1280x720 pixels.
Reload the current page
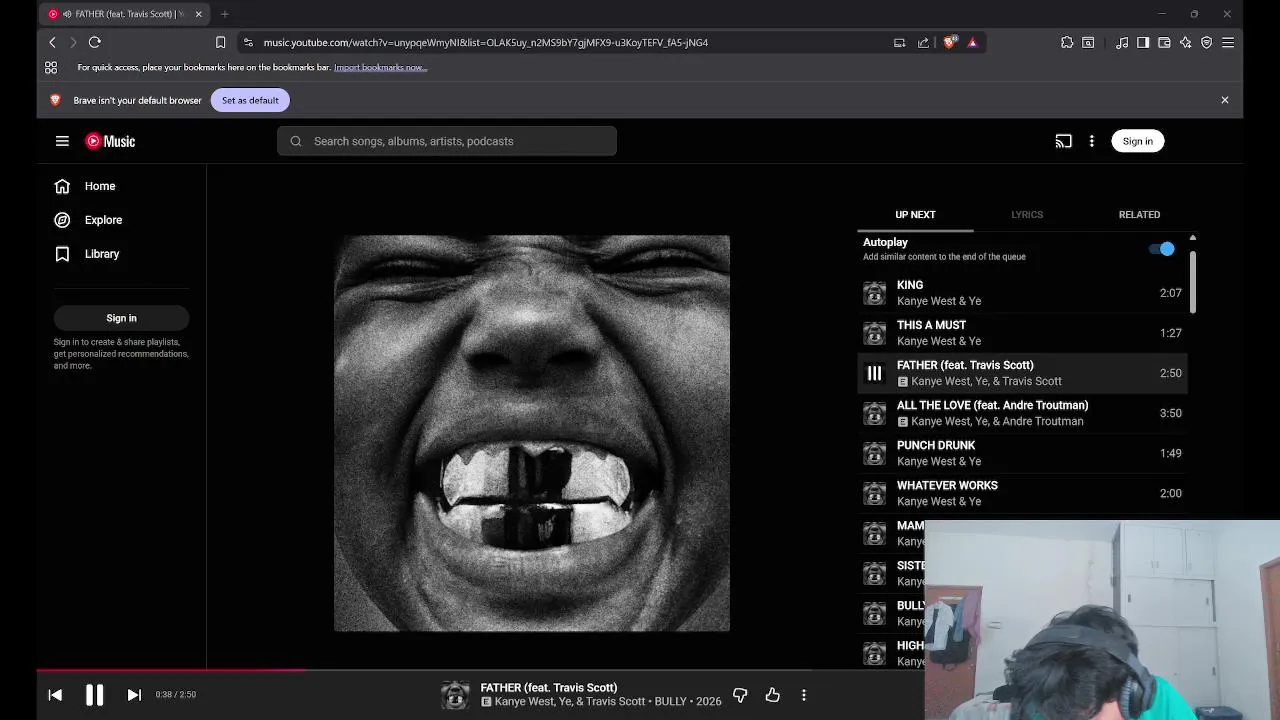(x=94, y=42)
